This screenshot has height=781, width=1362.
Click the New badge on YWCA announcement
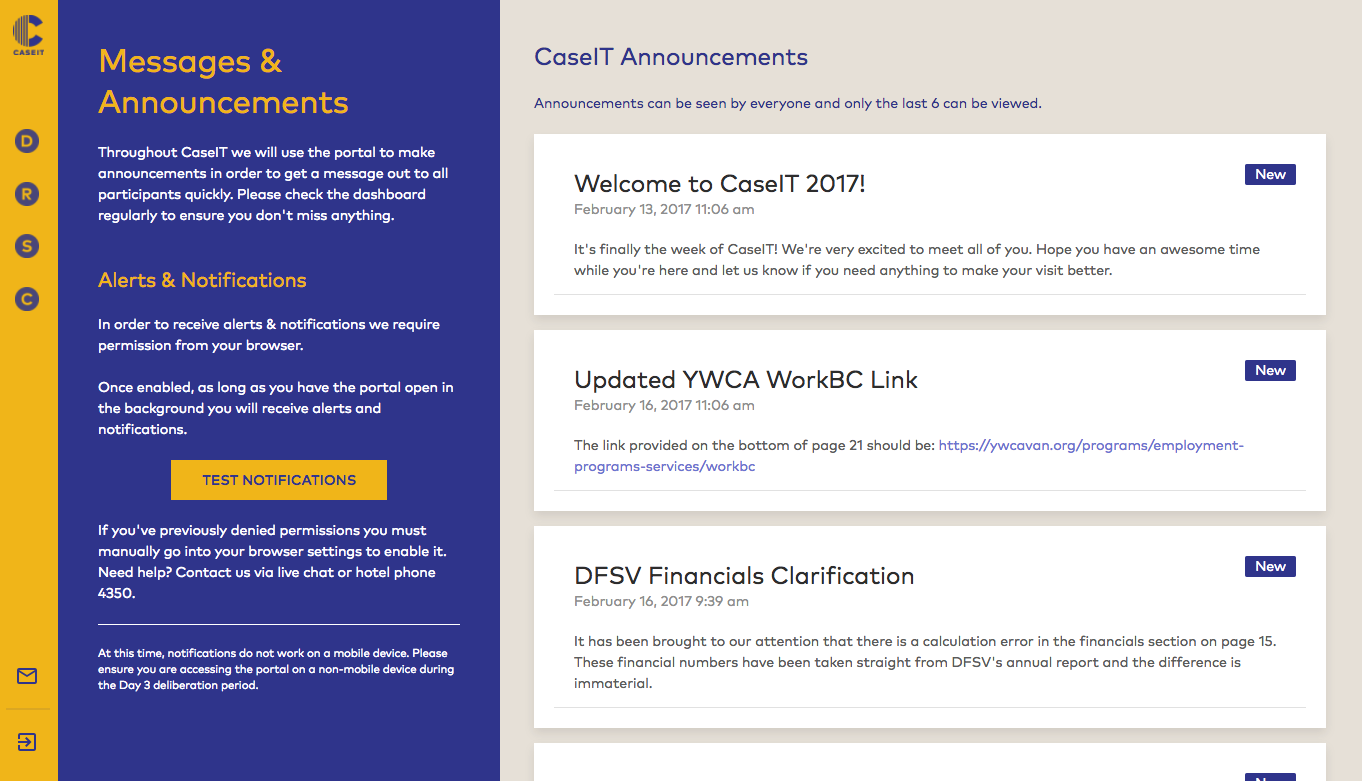(1269, 370)
